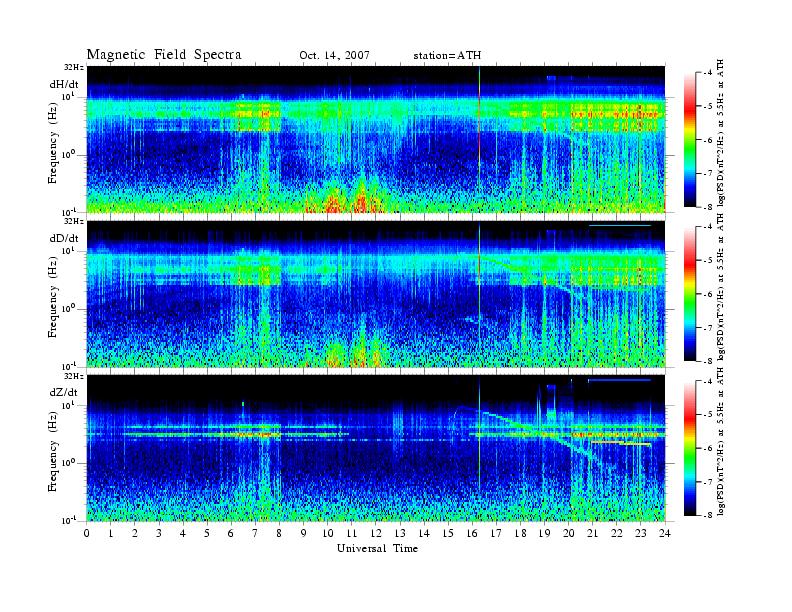Click hour "0" on the Universal Time axis
Image resolution: width=792 pixels, height=612 pixels.
pyautogui.click(x=87, y=533)
